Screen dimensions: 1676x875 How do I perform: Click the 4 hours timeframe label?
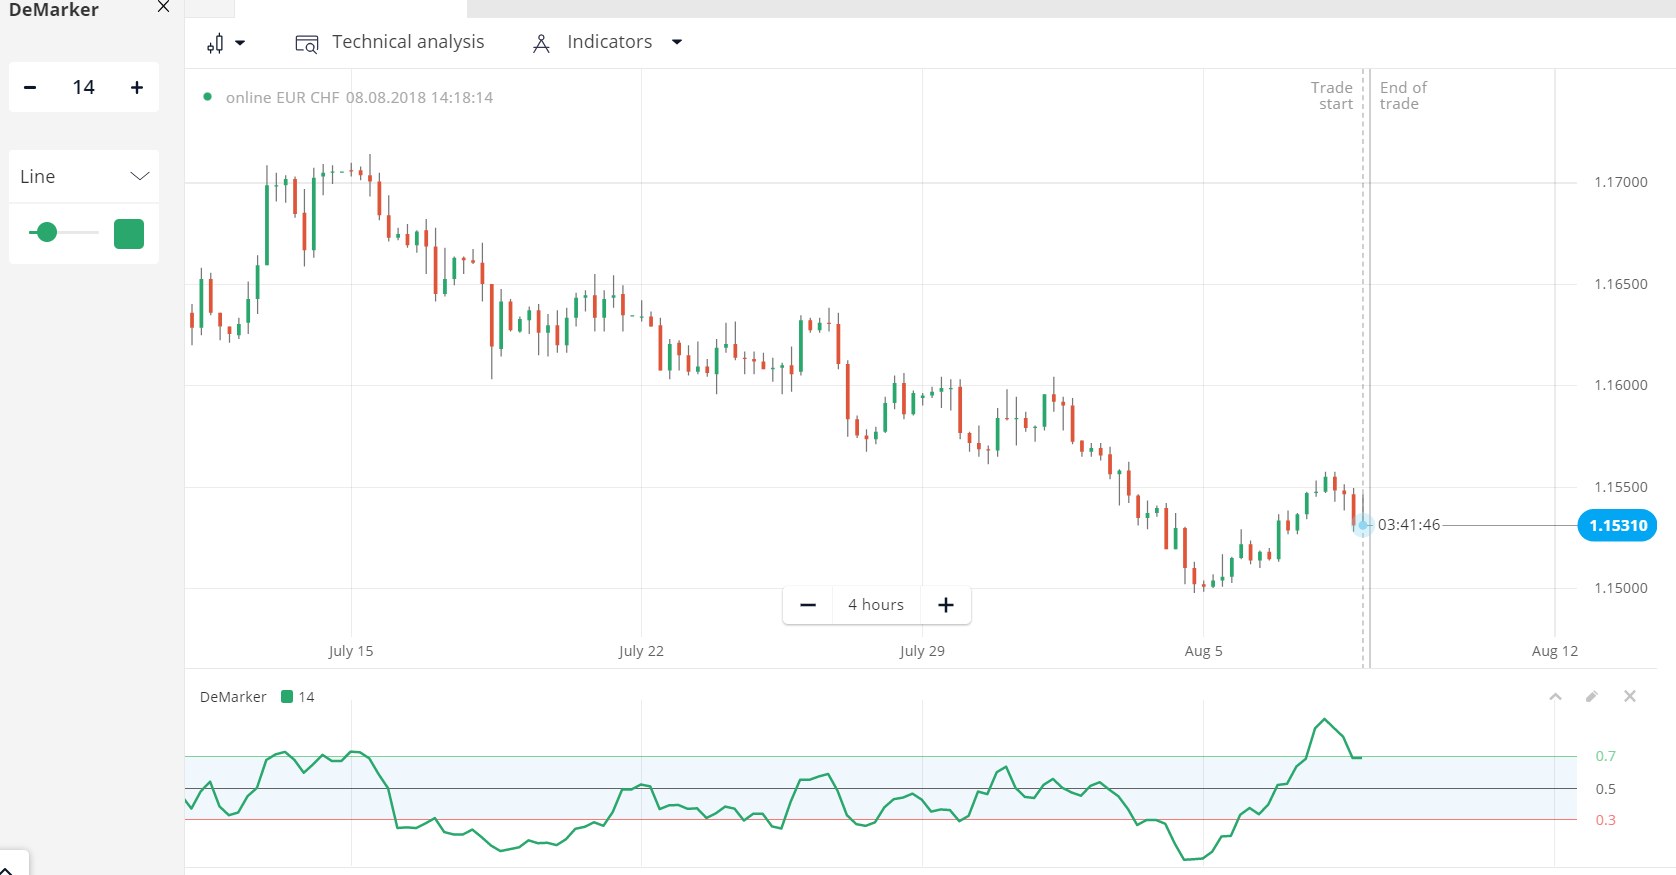(x=876, y=605)
